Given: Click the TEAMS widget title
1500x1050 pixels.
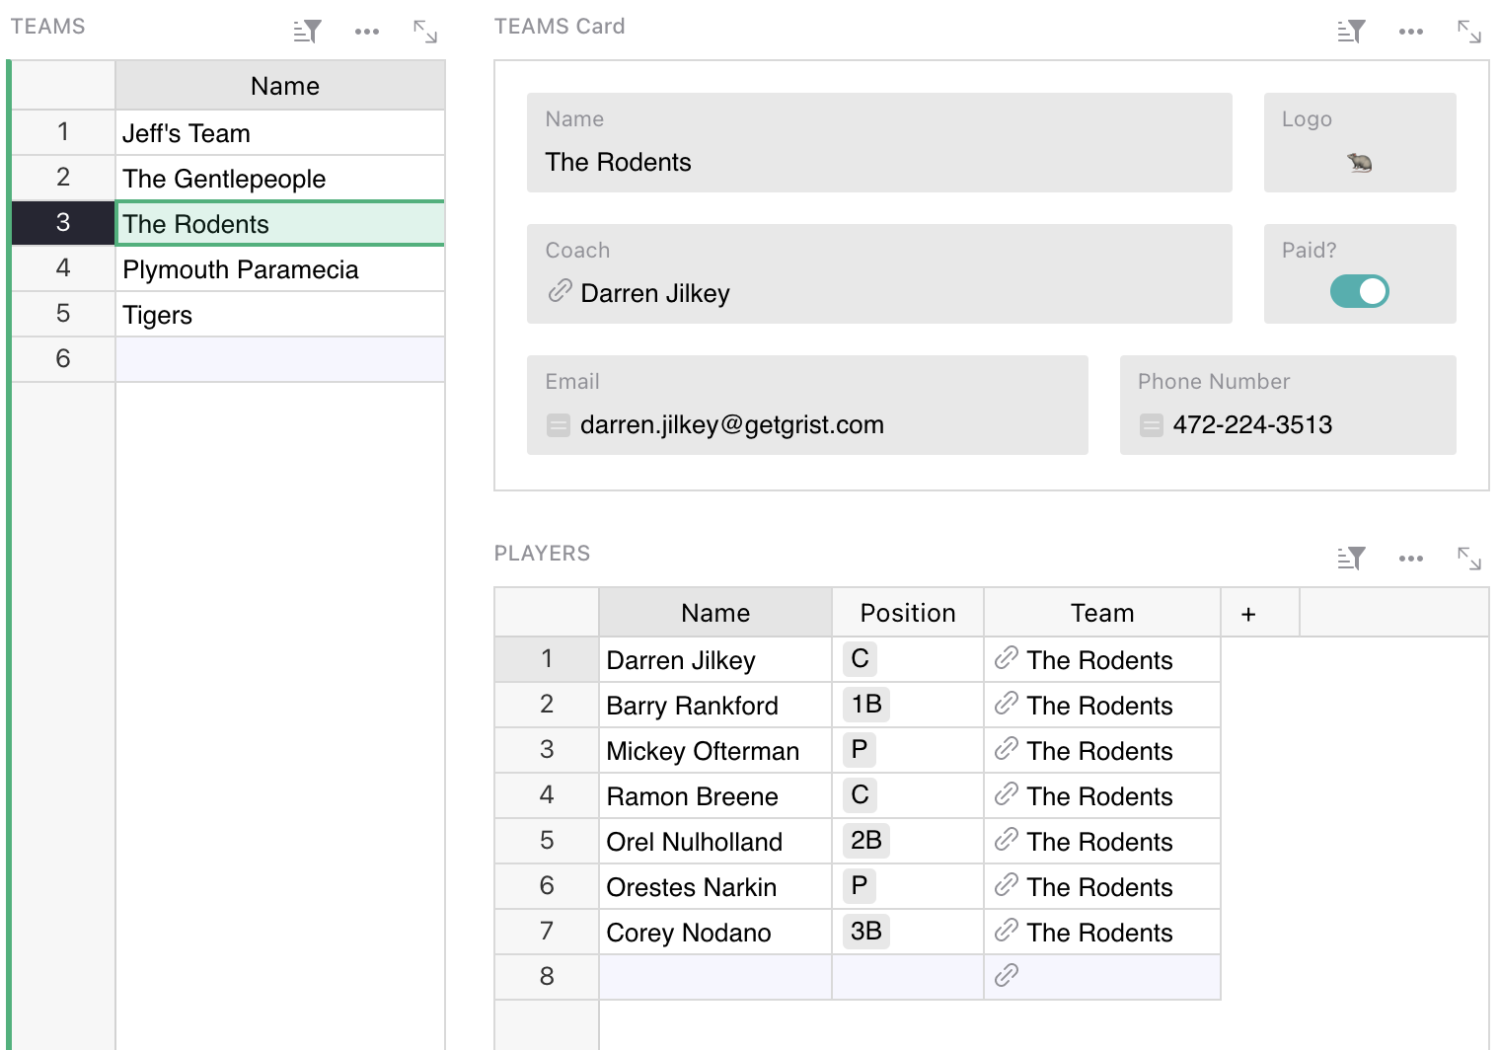Looking at the screenshot, I should [48, 27].
